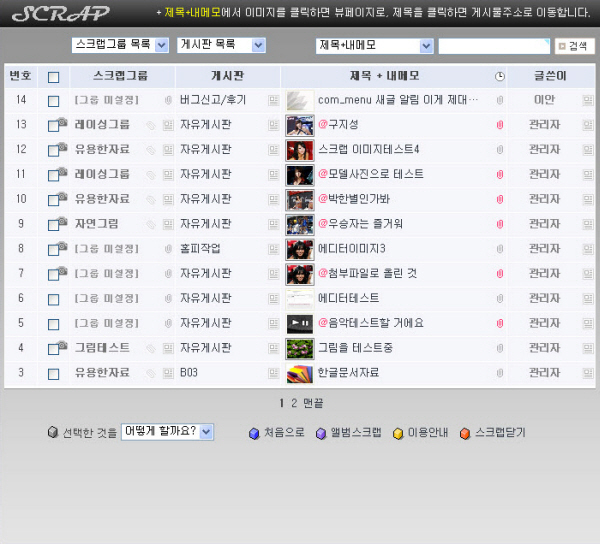Viewport: 600px width, 544px height.
Task: Click the yellow cube icon beside 이용안내
Action: pyautogui.click(x=398, y=433)
